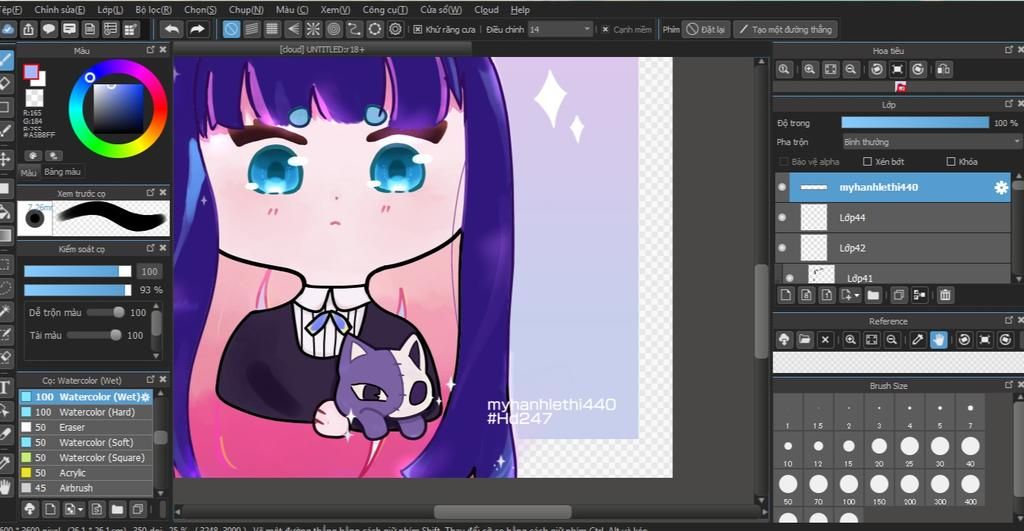Select the Eraser brush in list
This screenshot has height=531, width=1024.
pyautogui.click(x=86, y=427)
